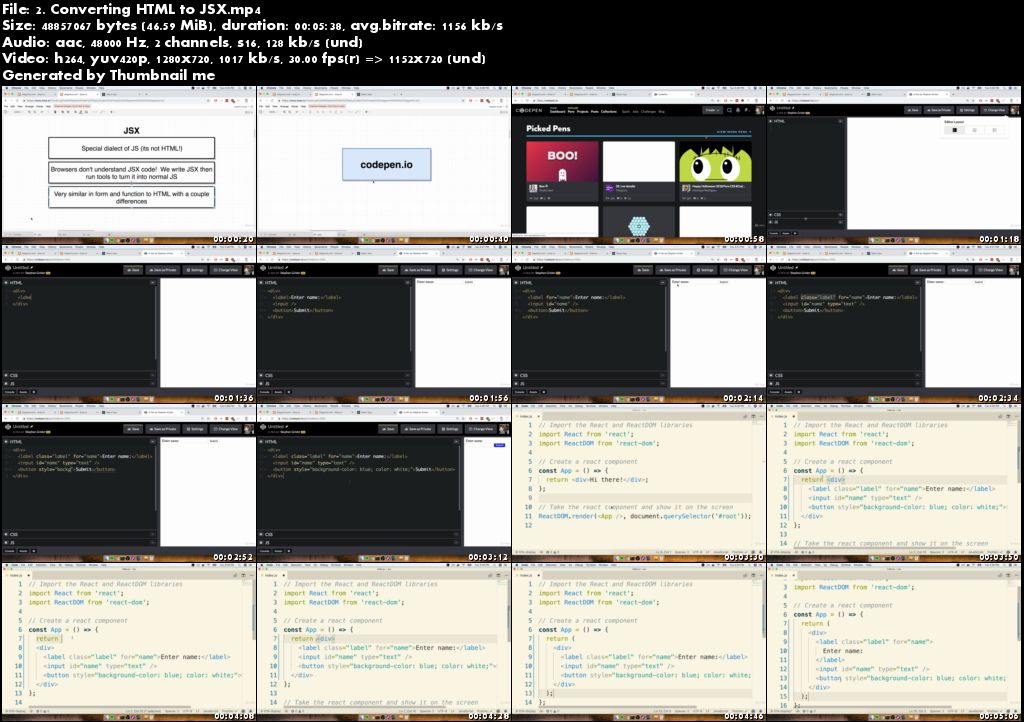1024x722 pixels.
Task: Click the CodePen logo in the 00:00:58 frame
Action: click(527, 109)
